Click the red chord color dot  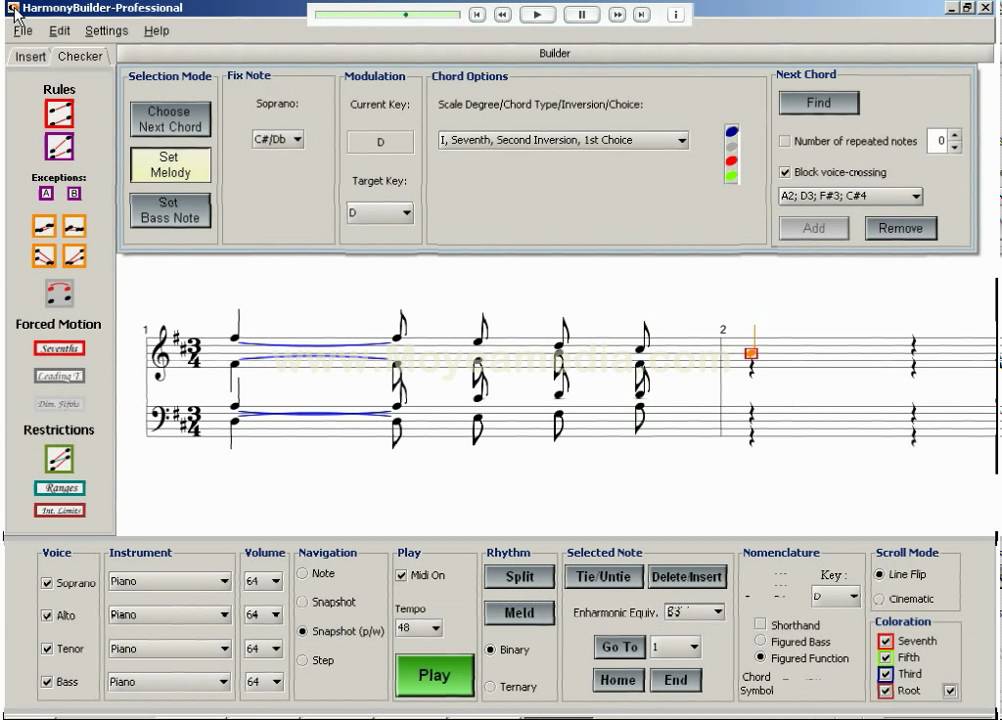click(x=732, y=161)
